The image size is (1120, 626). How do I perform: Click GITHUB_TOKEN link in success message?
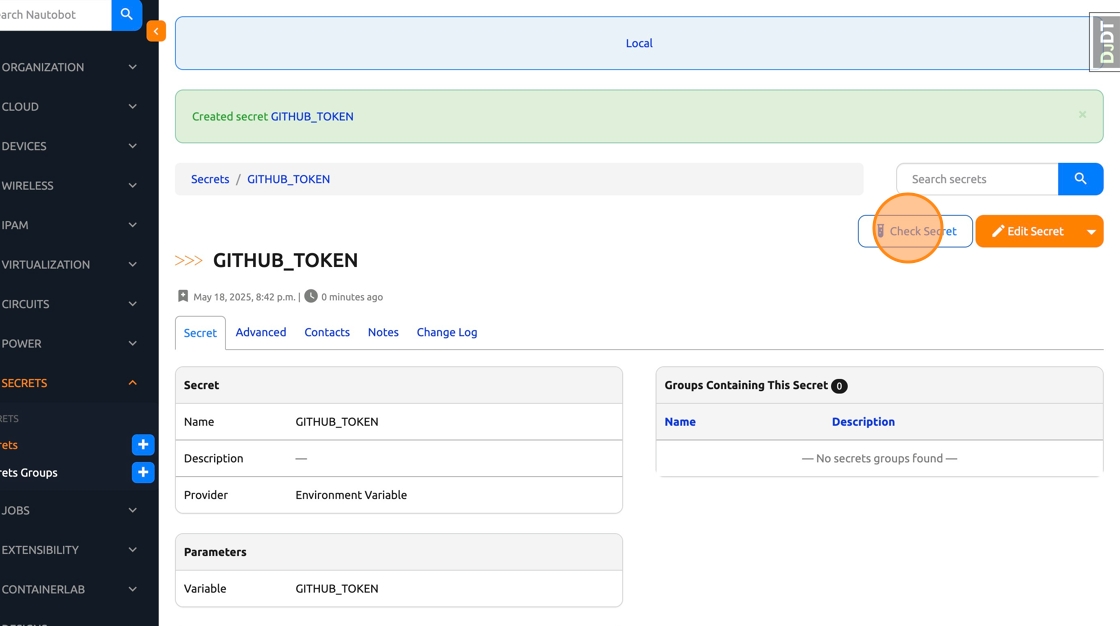312,116
